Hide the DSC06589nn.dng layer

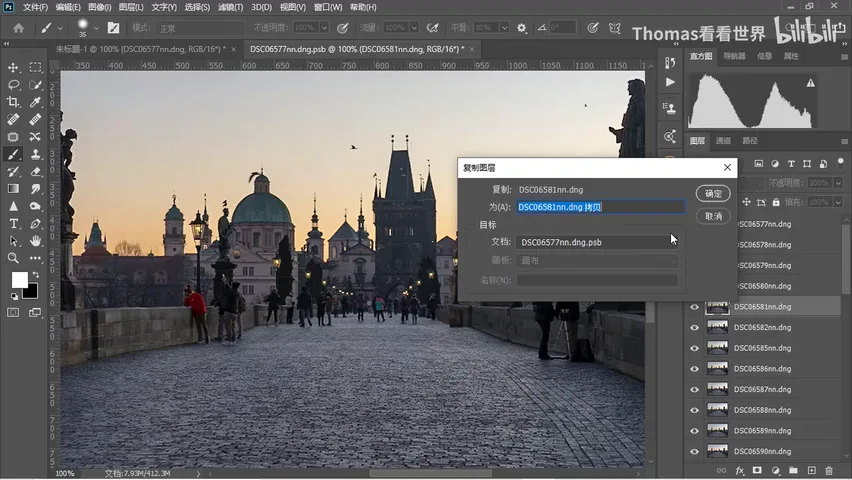694,431
